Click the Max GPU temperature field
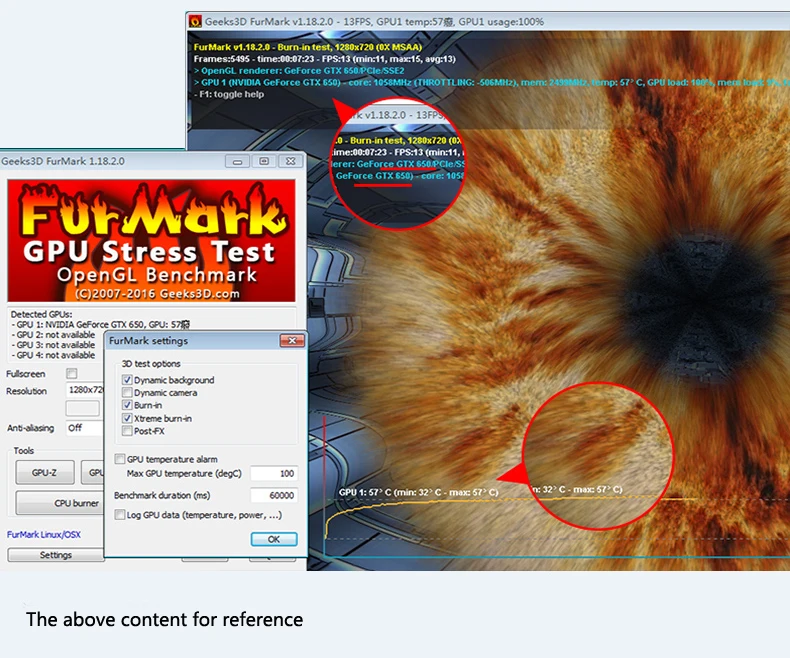Screen dimensions: 790x658 [274, 474]
